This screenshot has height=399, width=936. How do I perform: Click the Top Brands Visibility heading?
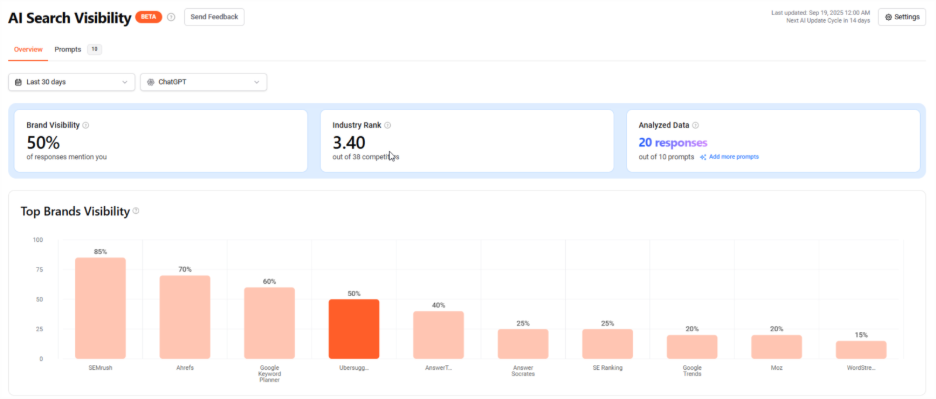(x=75, y=211)
